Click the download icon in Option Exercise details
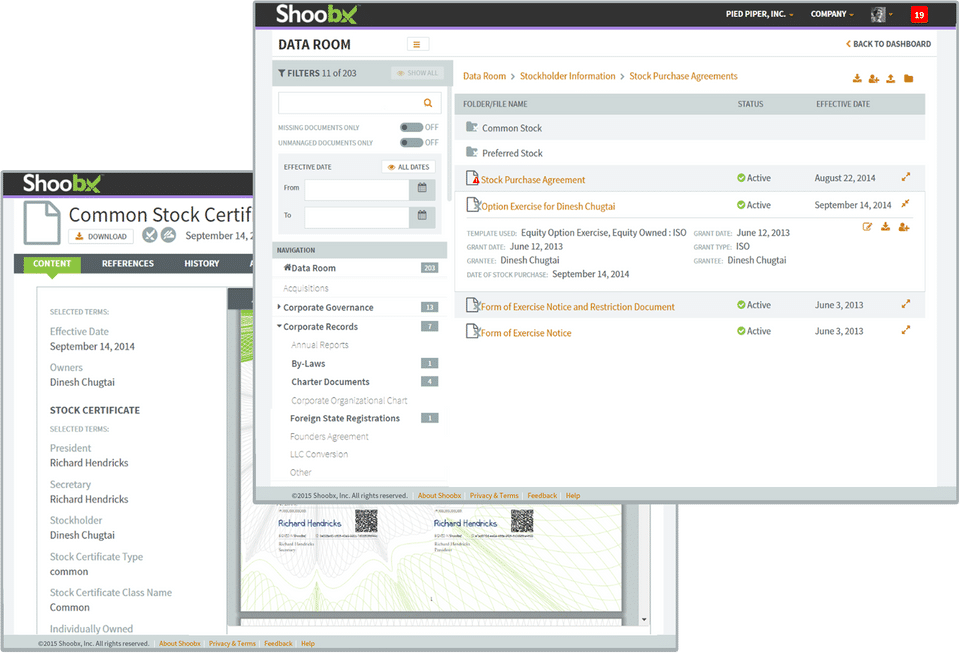The height and width of the screenshot is (653, 960). (885, 227)
